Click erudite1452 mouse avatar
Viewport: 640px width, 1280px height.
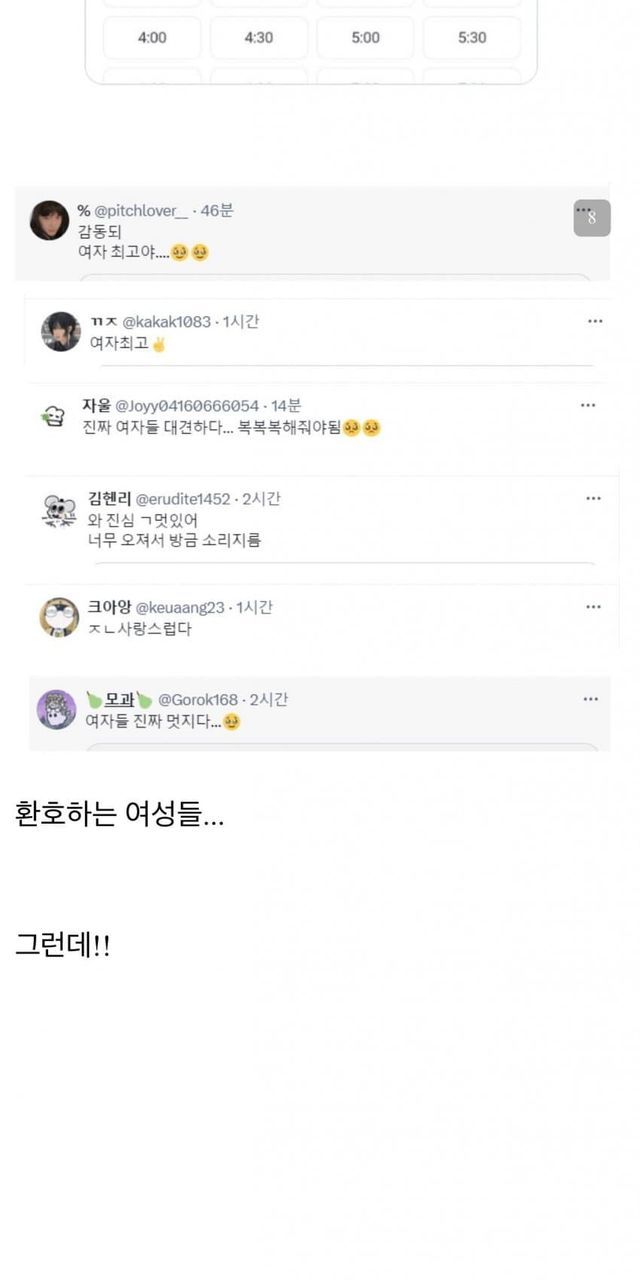click(60, 510)
